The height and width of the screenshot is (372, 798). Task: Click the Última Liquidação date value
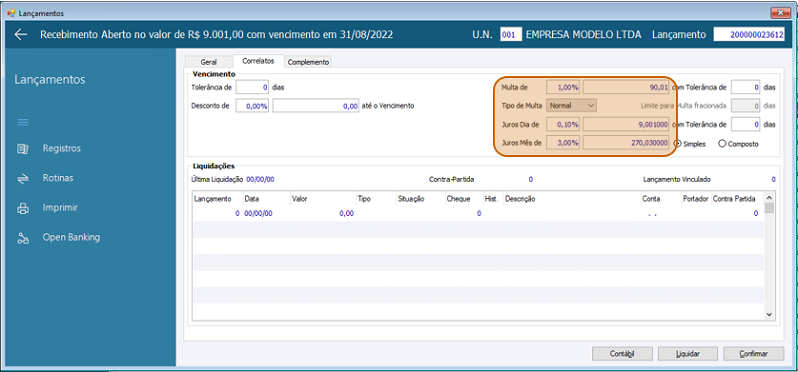pos(261,180)
